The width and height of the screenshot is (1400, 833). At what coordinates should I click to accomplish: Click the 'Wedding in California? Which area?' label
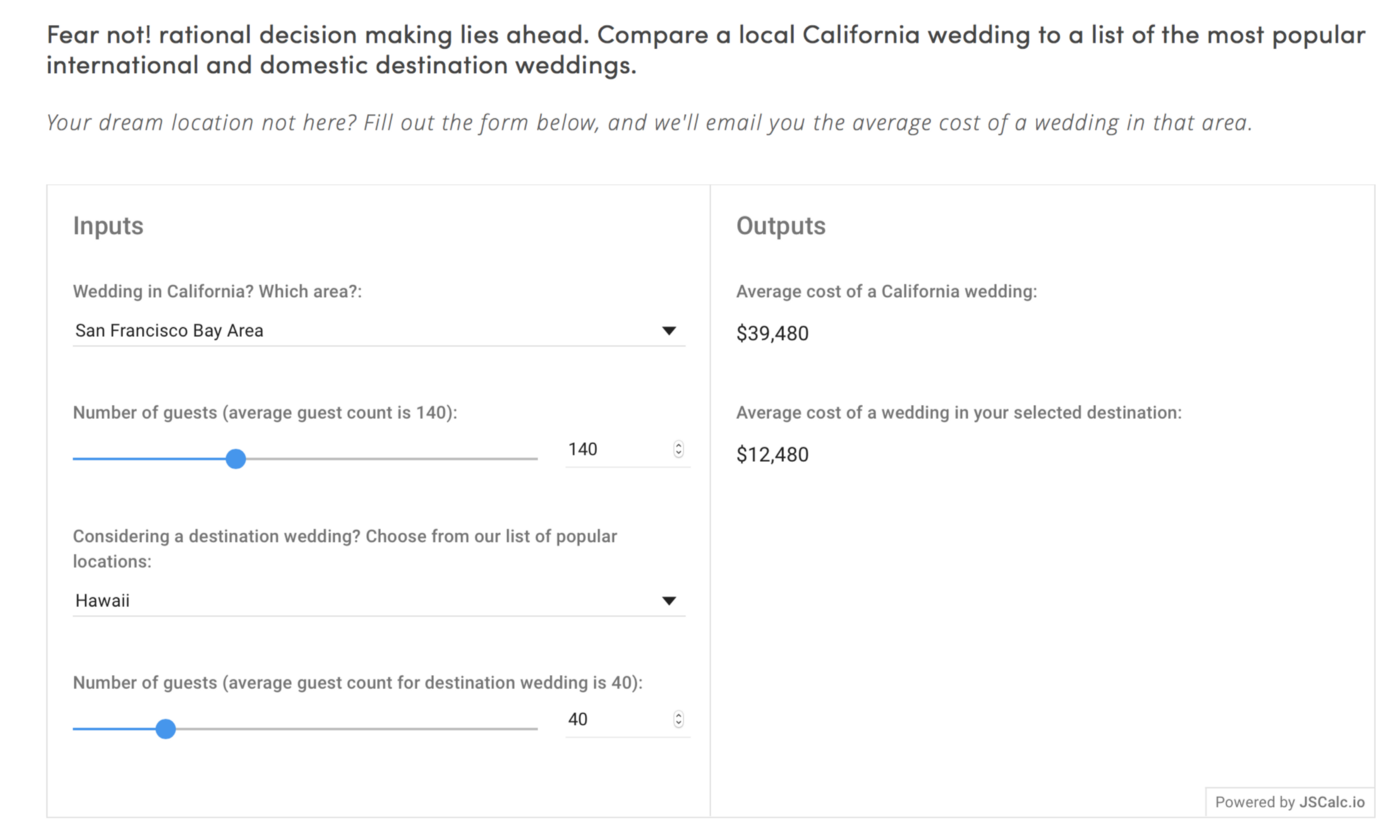tap(217, 292)
